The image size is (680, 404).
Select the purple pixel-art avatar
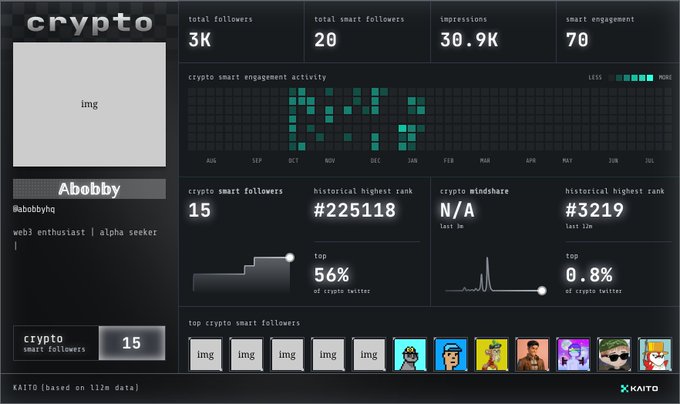coord(573,354)
